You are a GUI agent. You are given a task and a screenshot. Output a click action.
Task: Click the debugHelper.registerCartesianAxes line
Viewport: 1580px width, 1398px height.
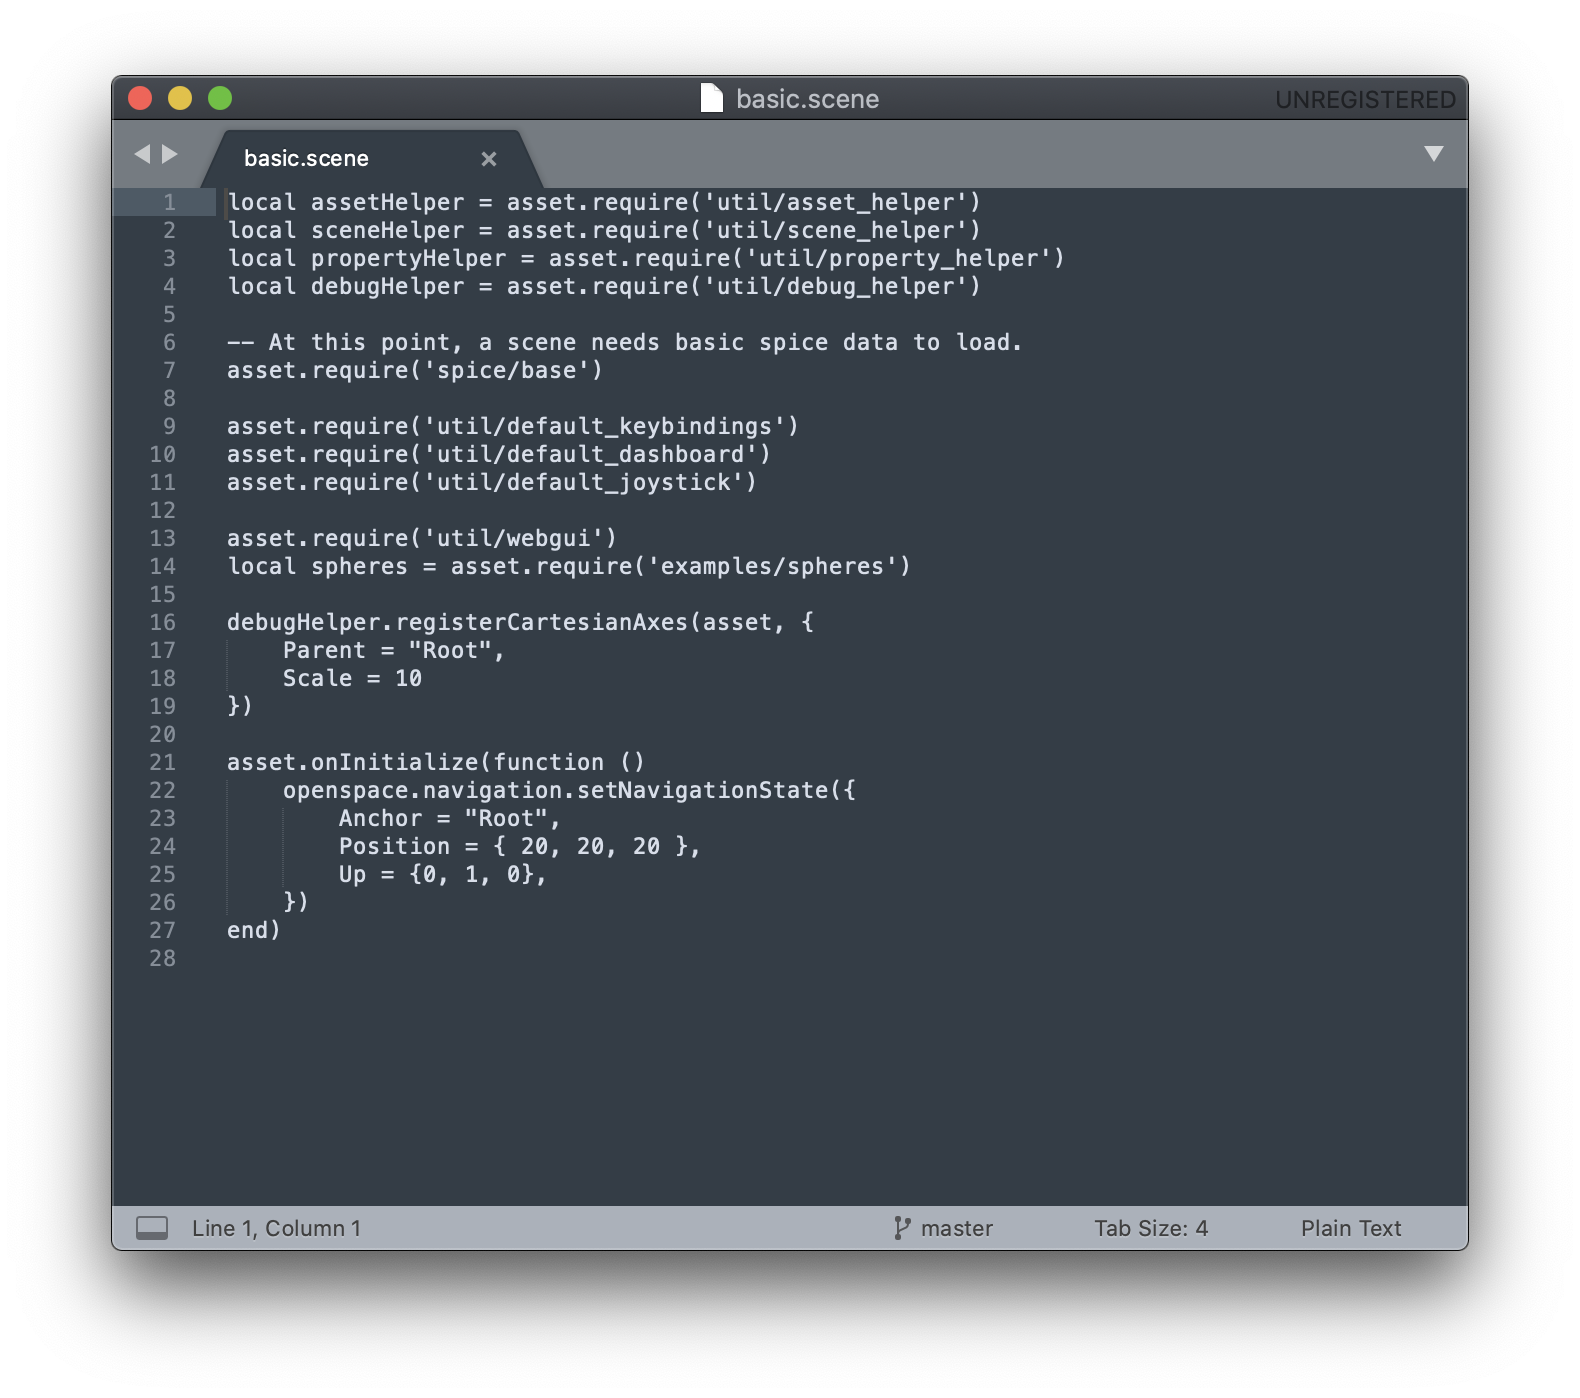pos(520,622)
